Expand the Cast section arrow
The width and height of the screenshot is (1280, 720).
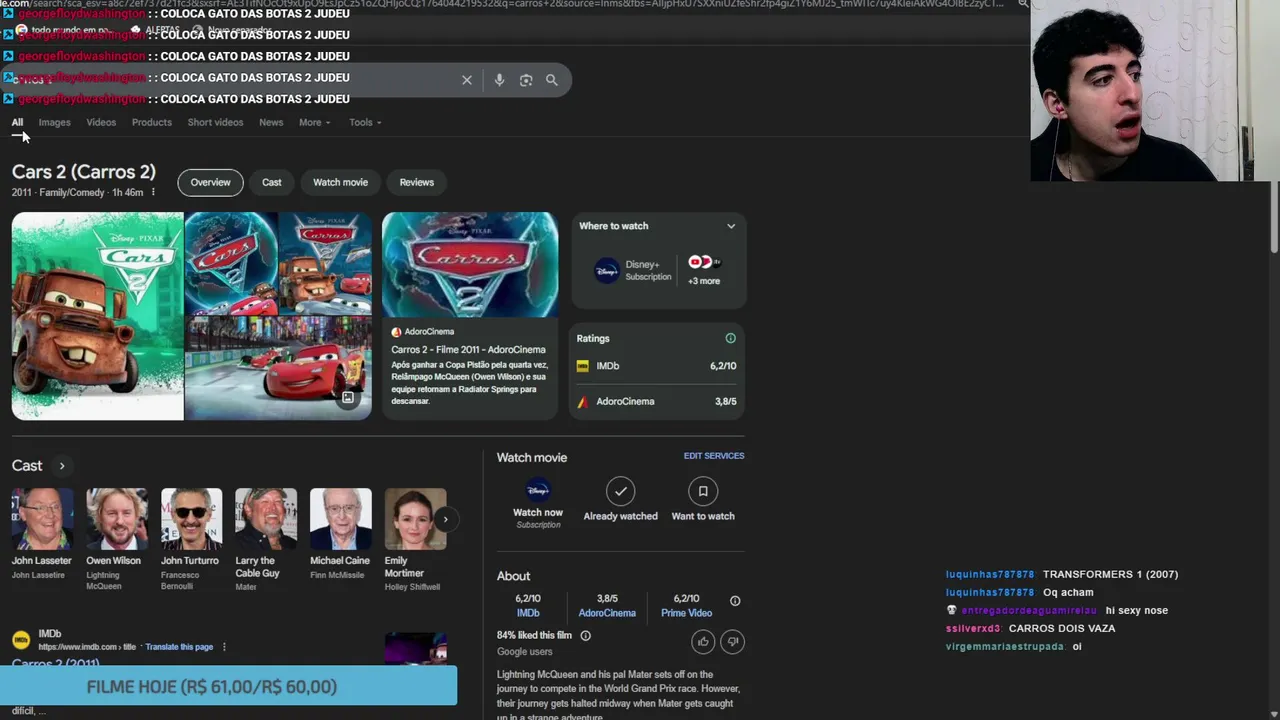[x=61, y=466]
